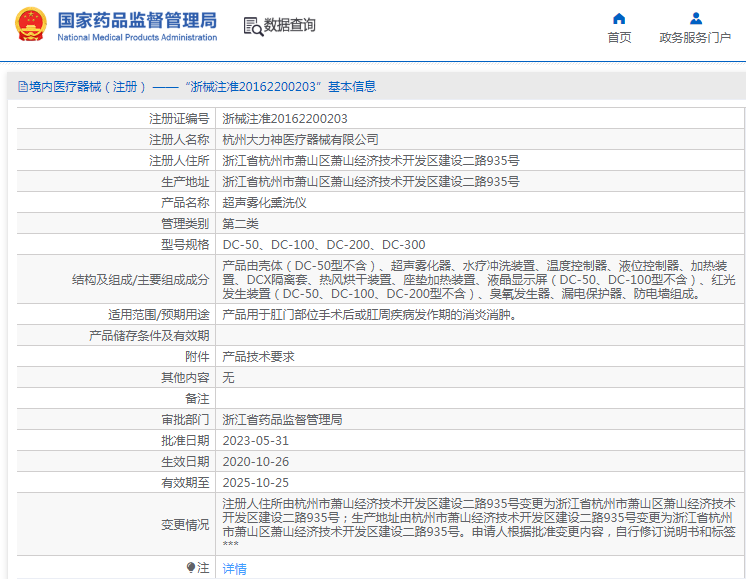Select approval department 浙江省药品监督管理局
The height and width of the screenshot is (579, 746).
(x=282, y=419)
